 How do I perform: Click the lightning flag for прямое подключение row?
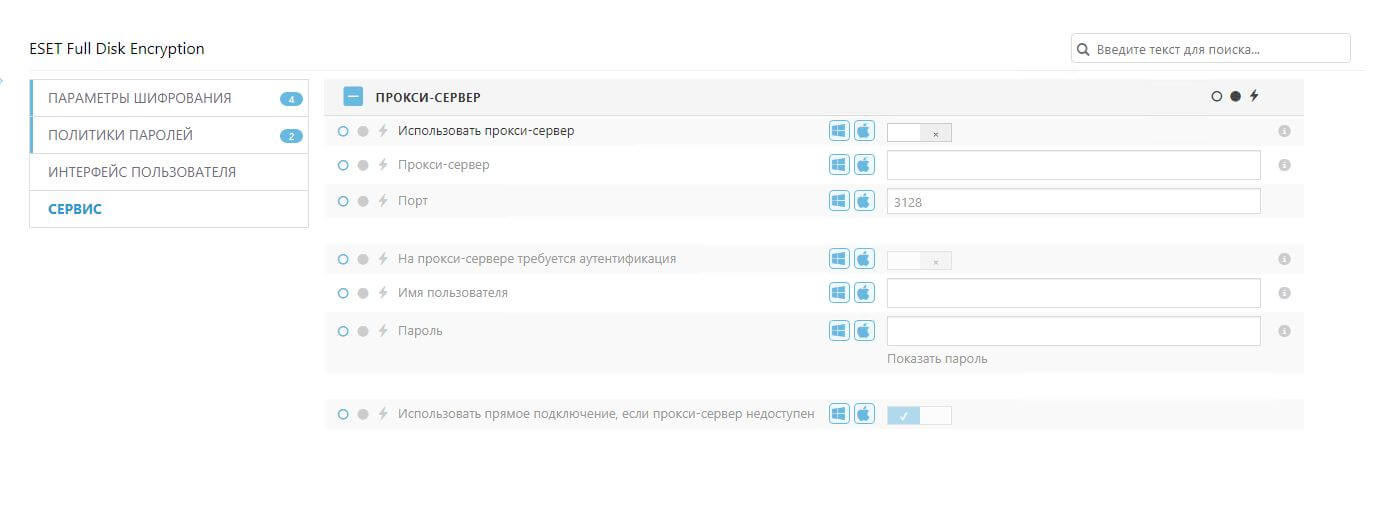[x=382, y=414]
